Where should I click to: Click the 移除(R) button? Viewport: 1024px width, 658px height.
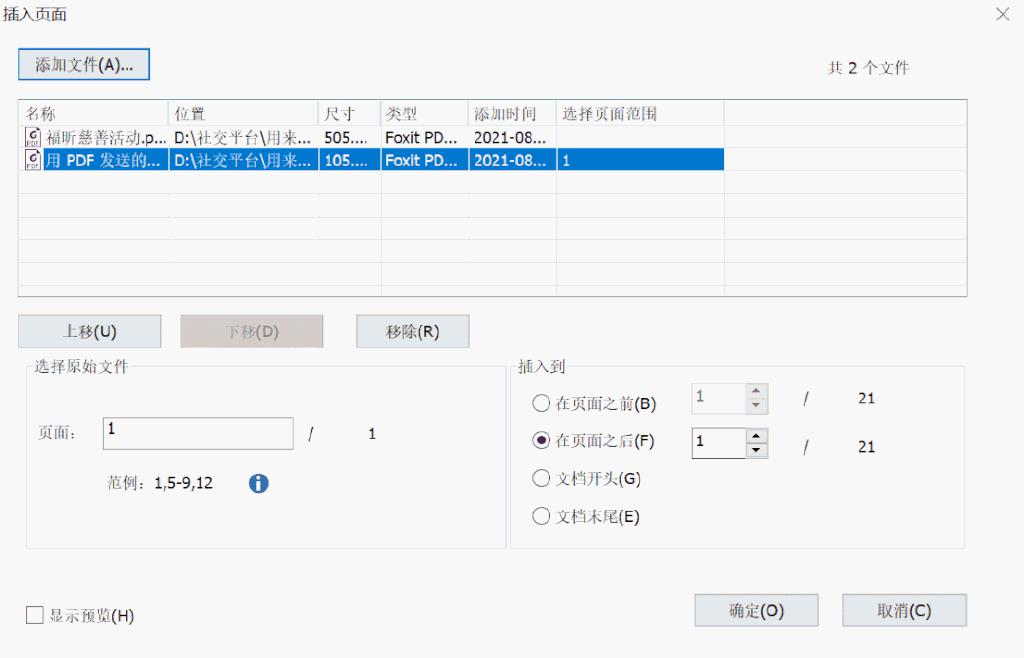(412, 331)
